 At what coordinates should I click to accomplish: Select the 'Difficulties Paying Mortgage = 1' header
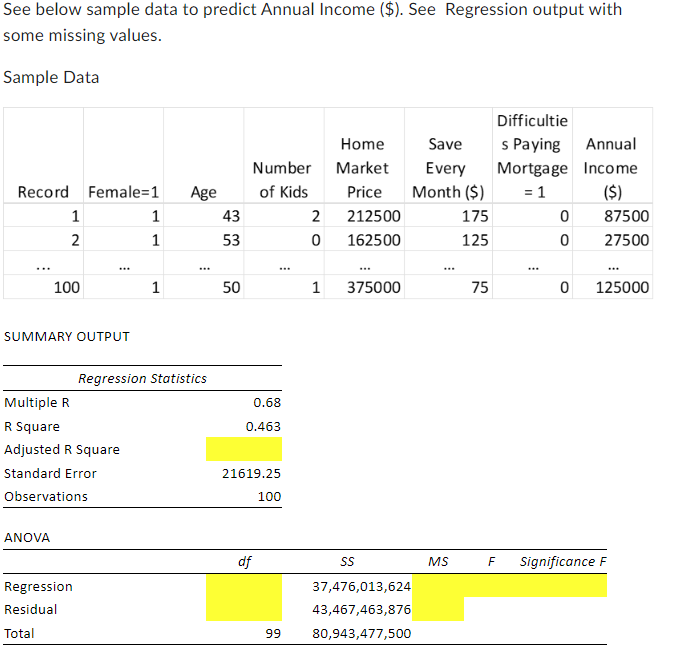[x=532, y=156]
